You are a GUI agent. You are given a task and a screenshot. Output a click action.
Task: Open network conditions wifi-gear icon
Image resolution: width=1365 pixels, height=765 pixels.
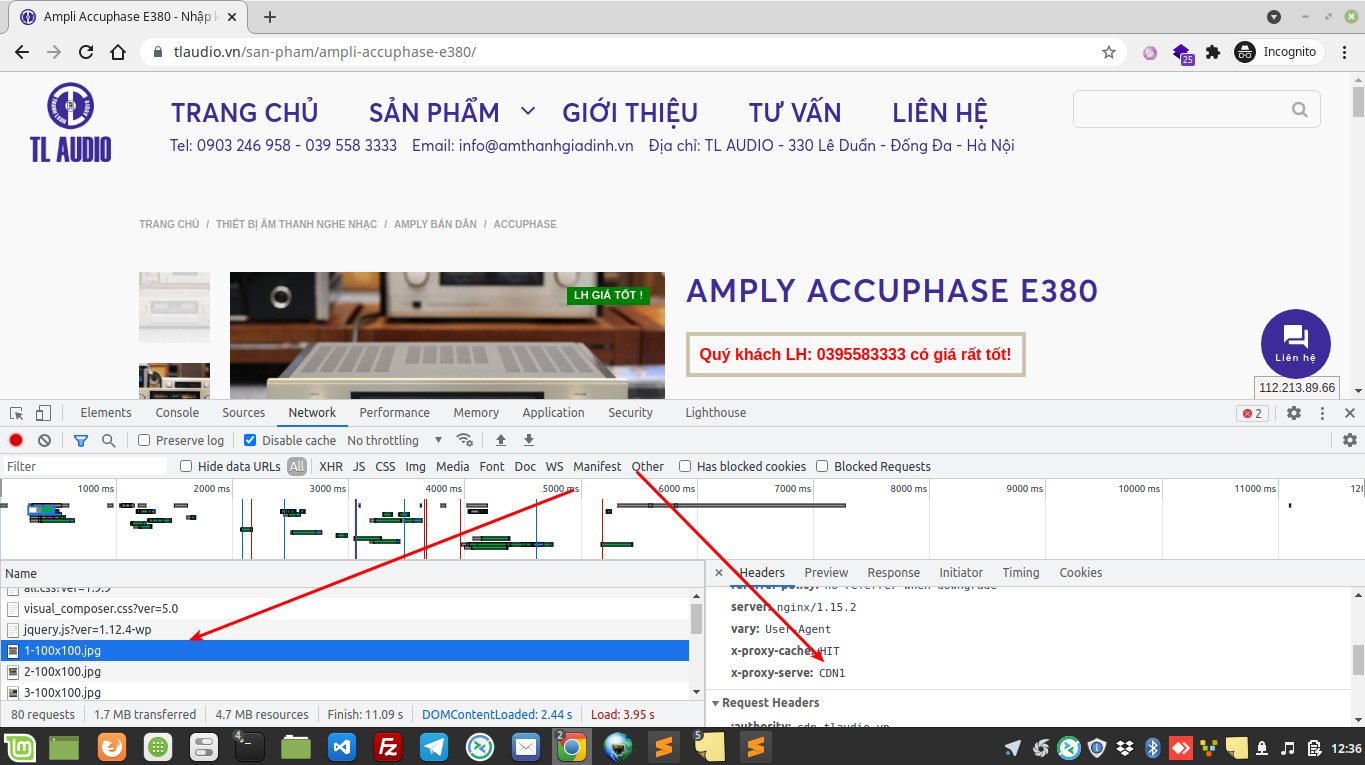[464, 440]
